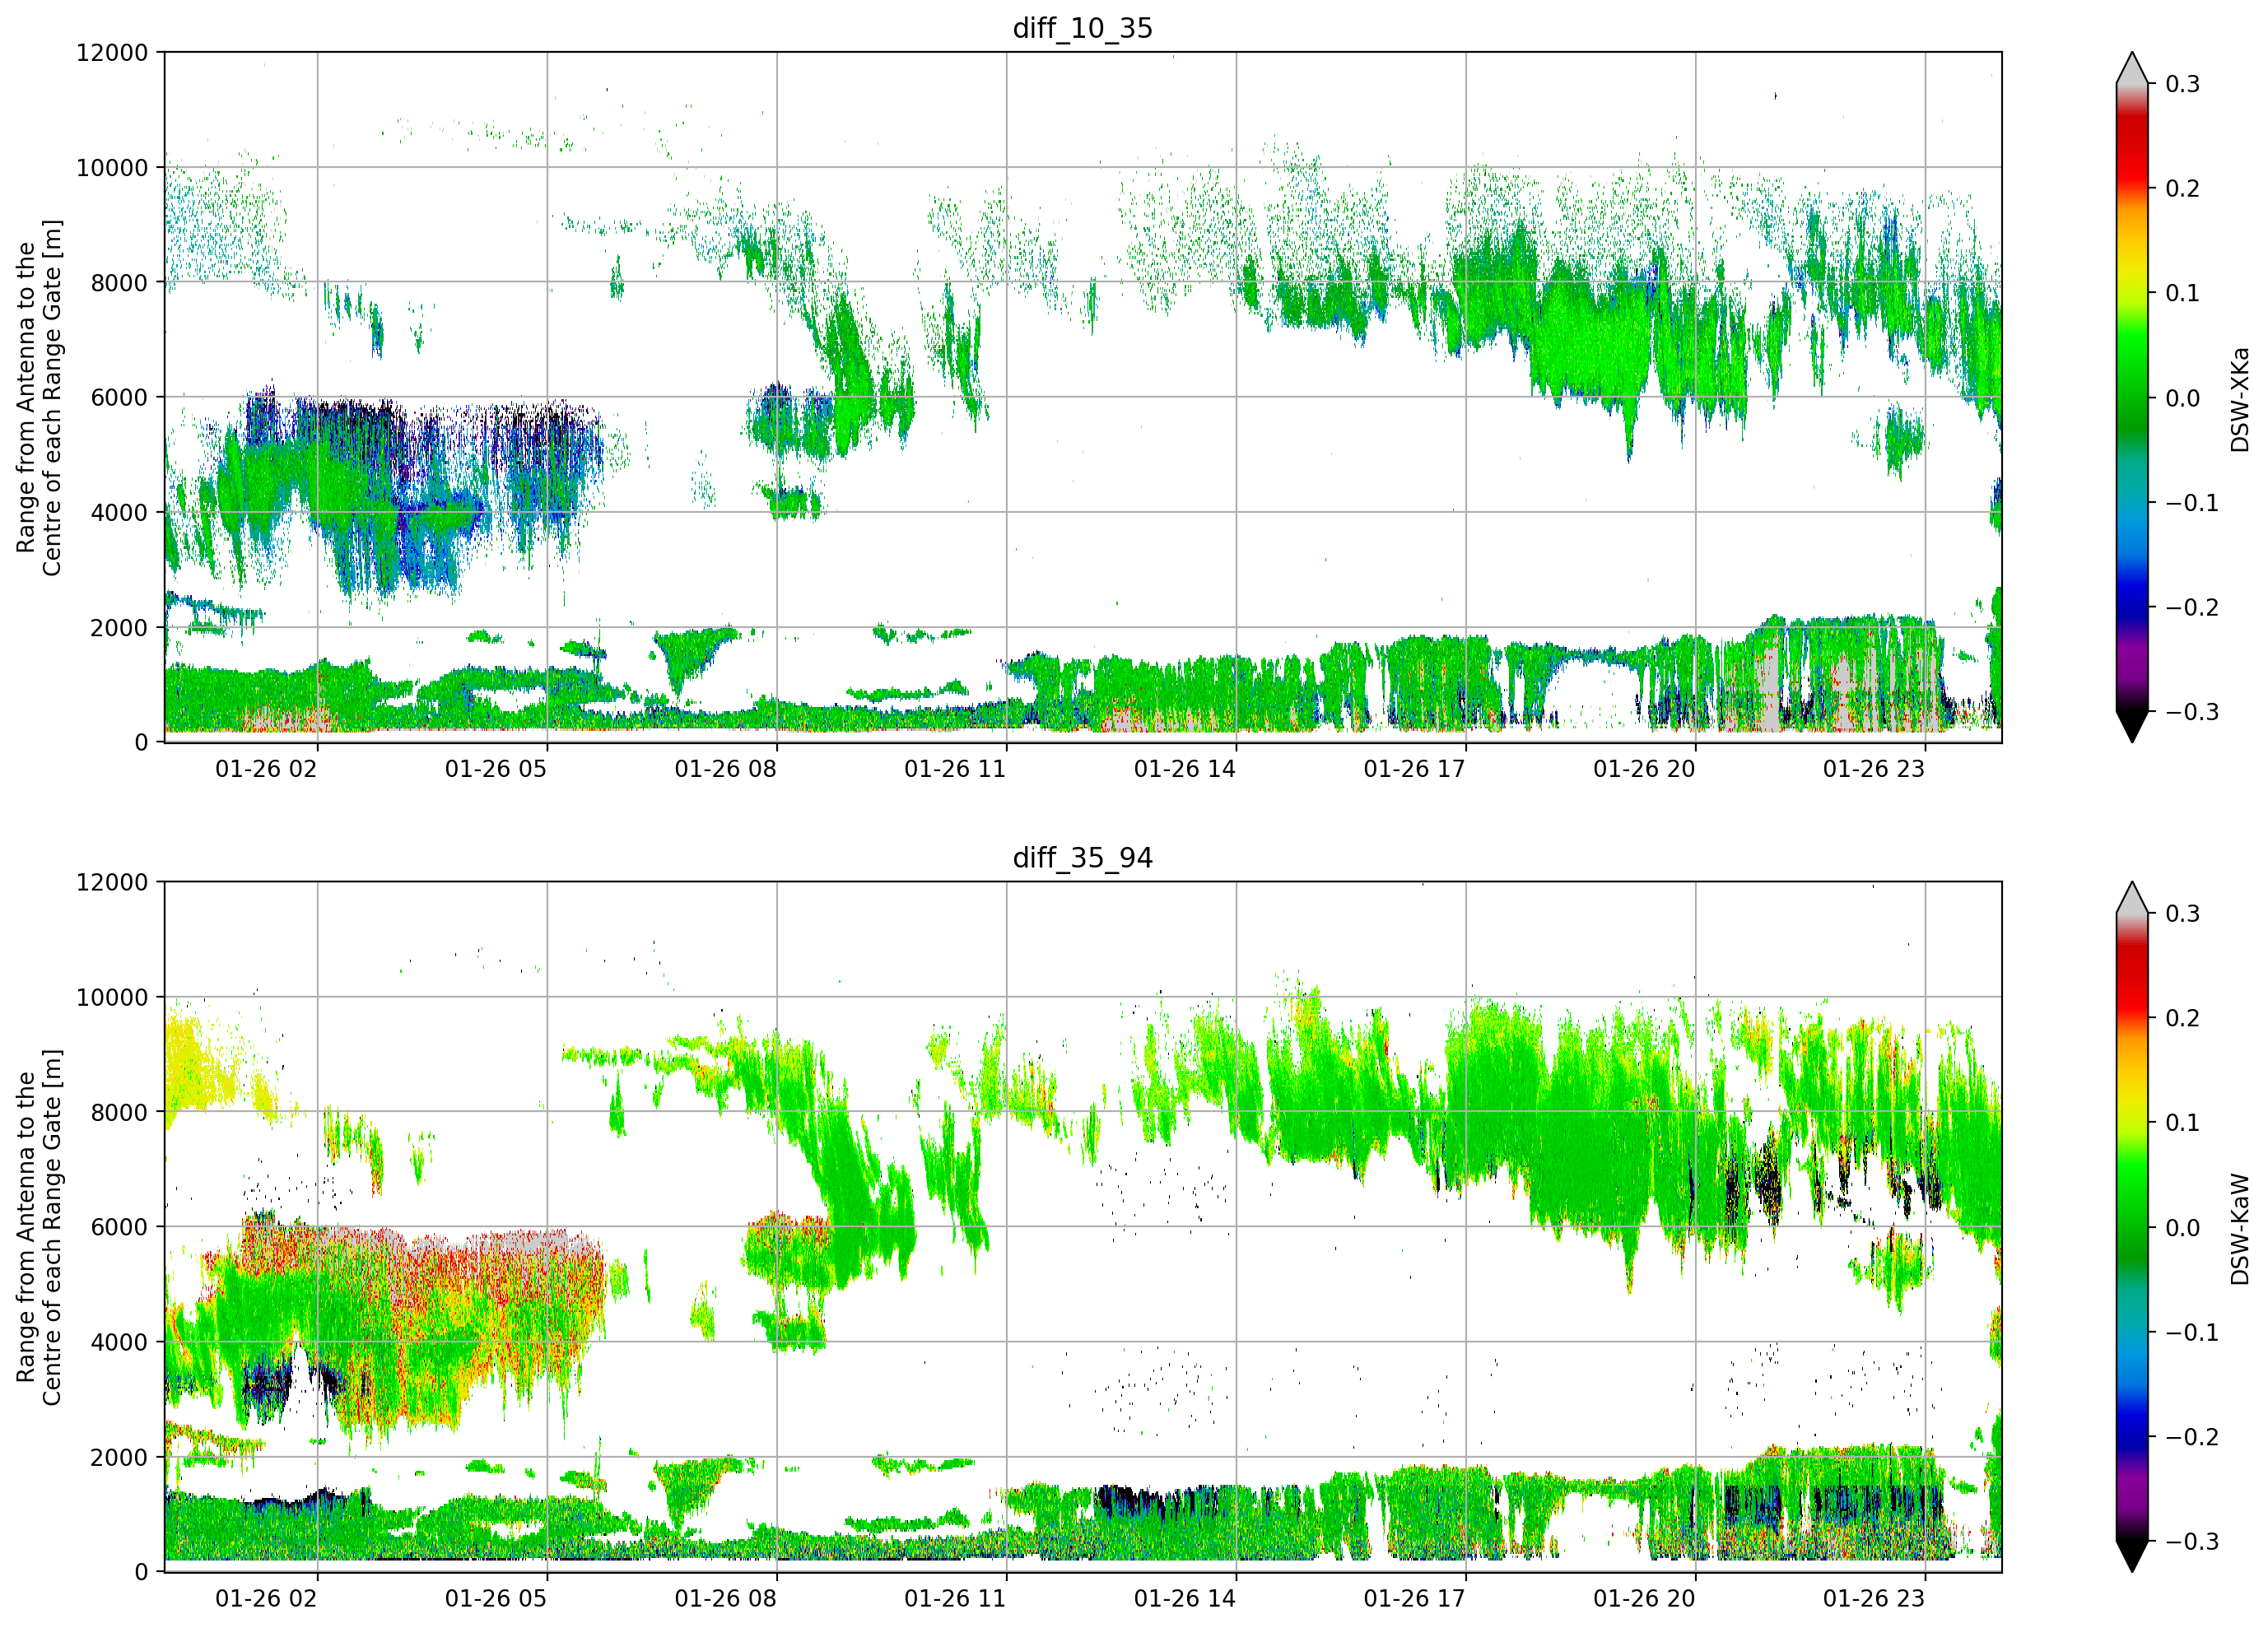Screen dimensions: 2268x1628
Task: Click the −0.3 tick on DSW-XKa colorbar
Action: 2192,712
